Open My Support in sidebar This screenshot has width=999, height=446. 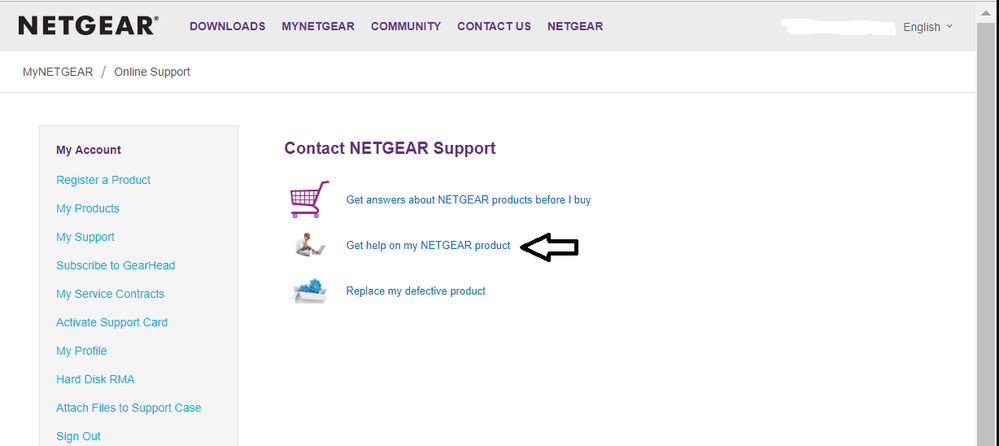click(85, 237)
